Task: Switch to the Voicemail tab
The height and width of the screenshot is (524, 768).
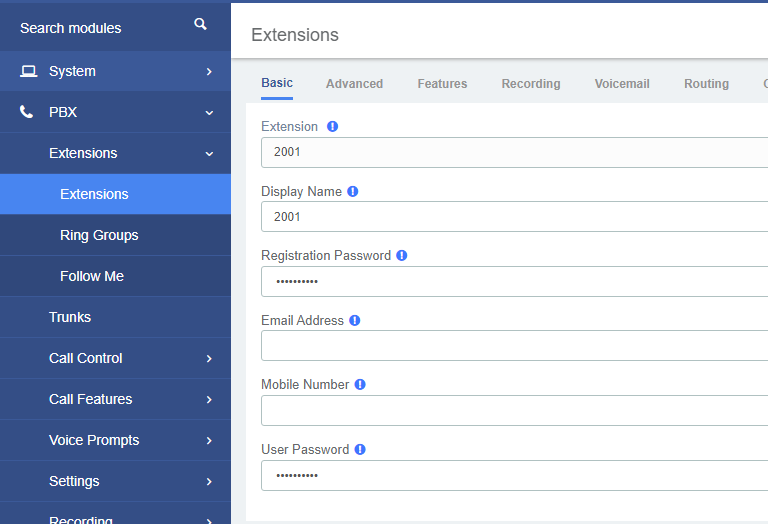Action: tap(622, 84)
